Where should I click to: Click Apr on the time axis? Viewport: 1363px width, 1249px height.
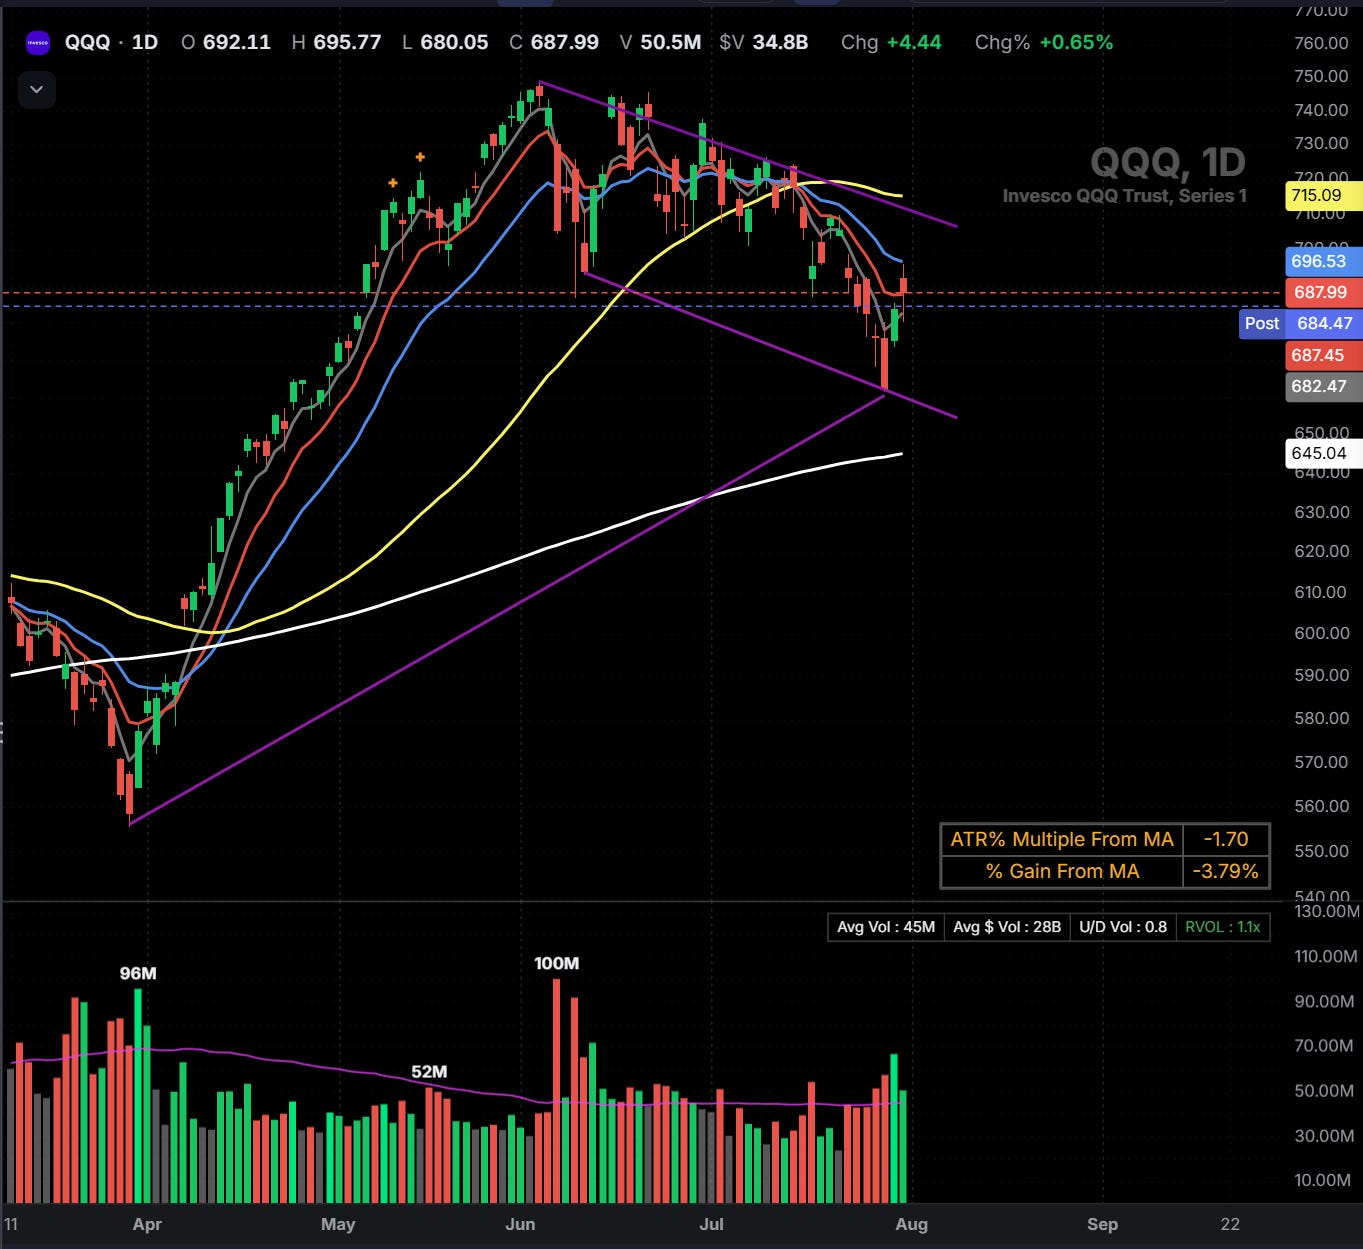(x=147, y=1225)
